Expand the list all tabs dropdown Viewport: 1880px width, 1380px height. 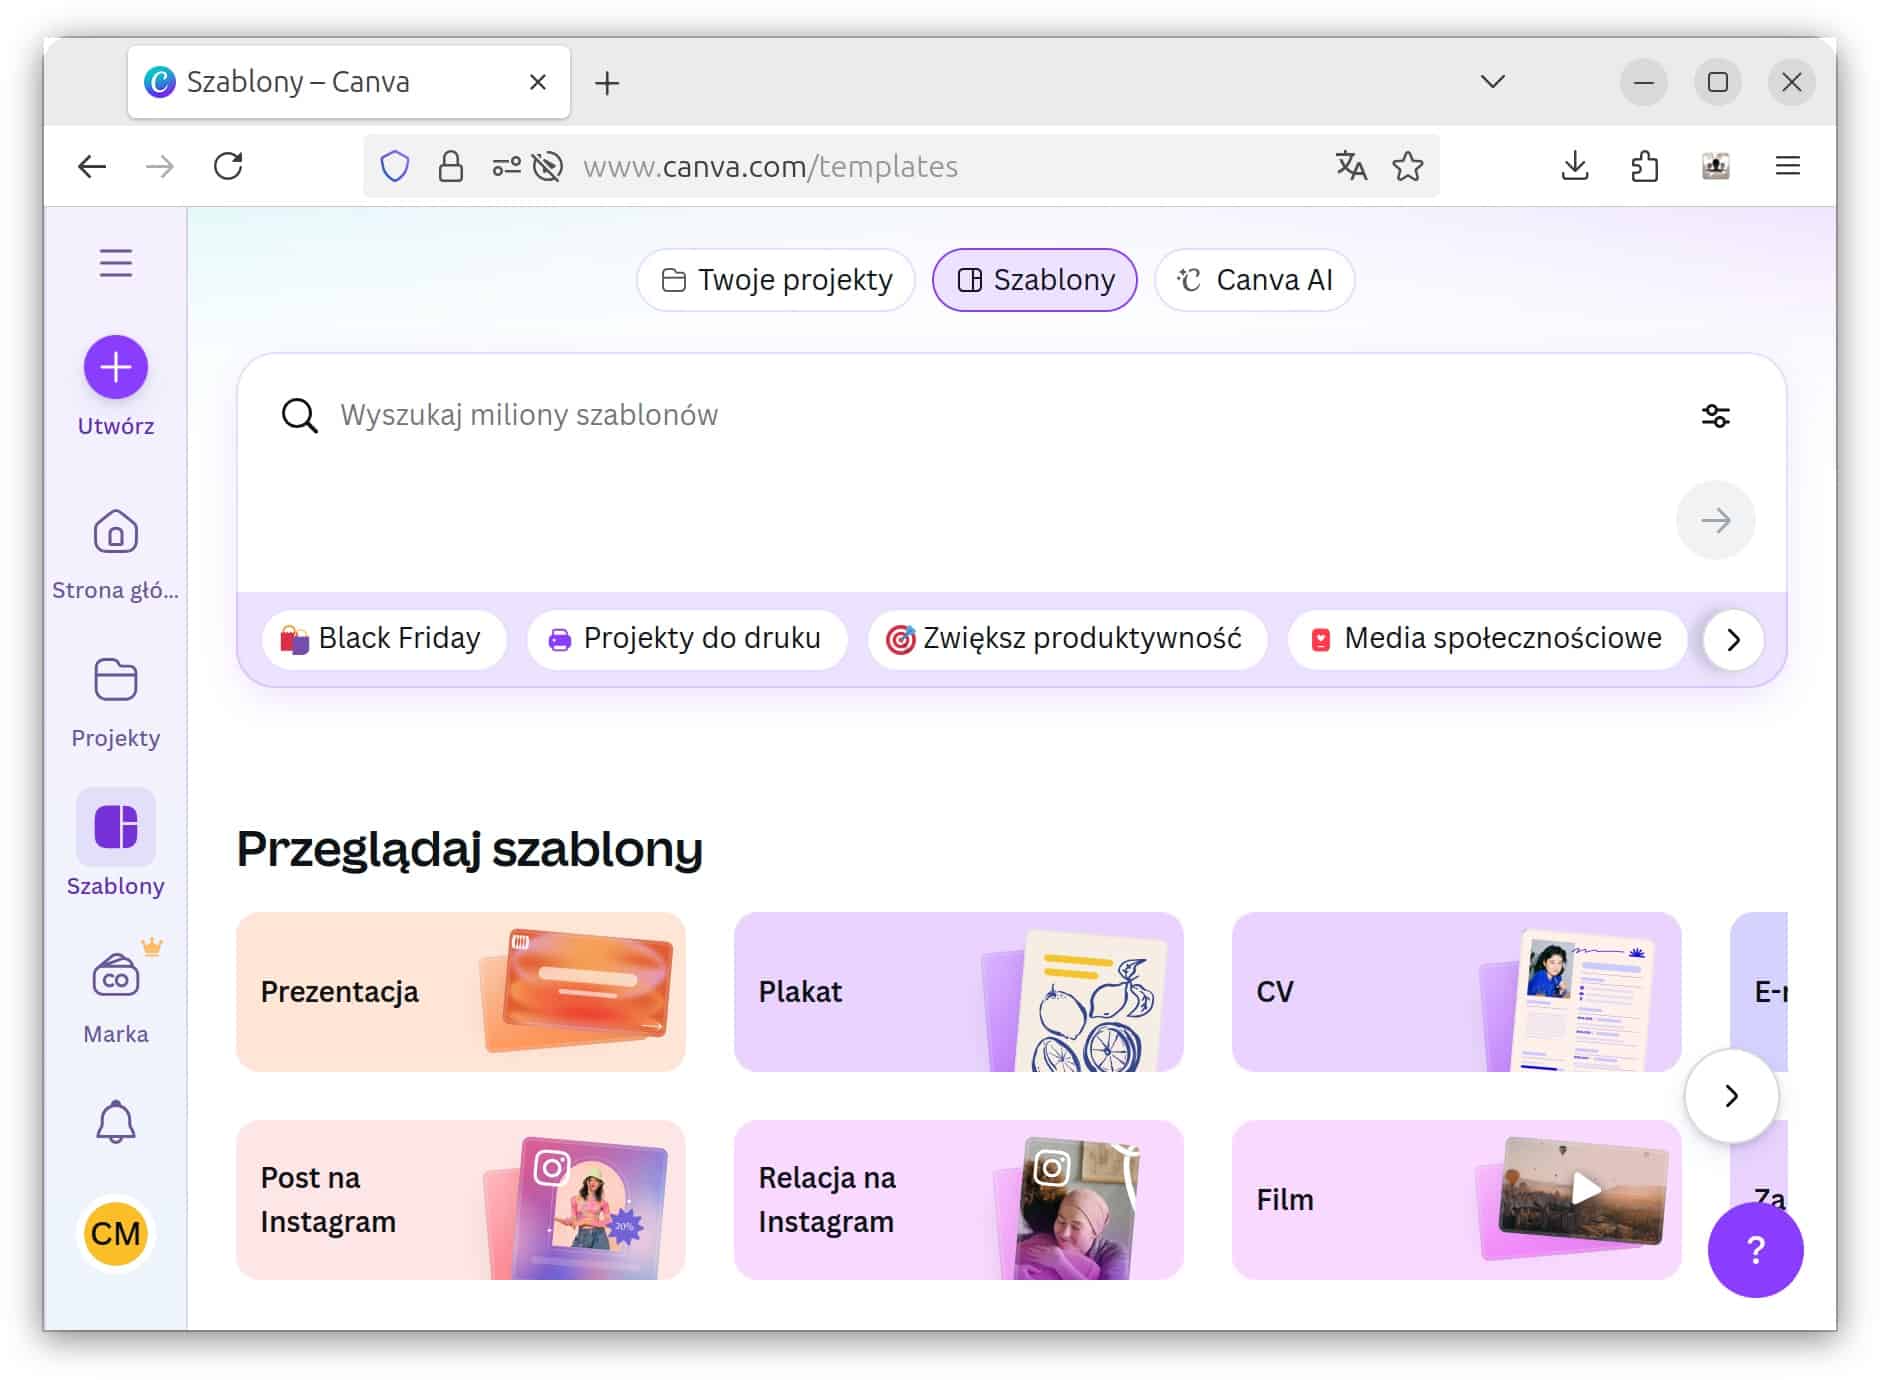click(1493, 82)
